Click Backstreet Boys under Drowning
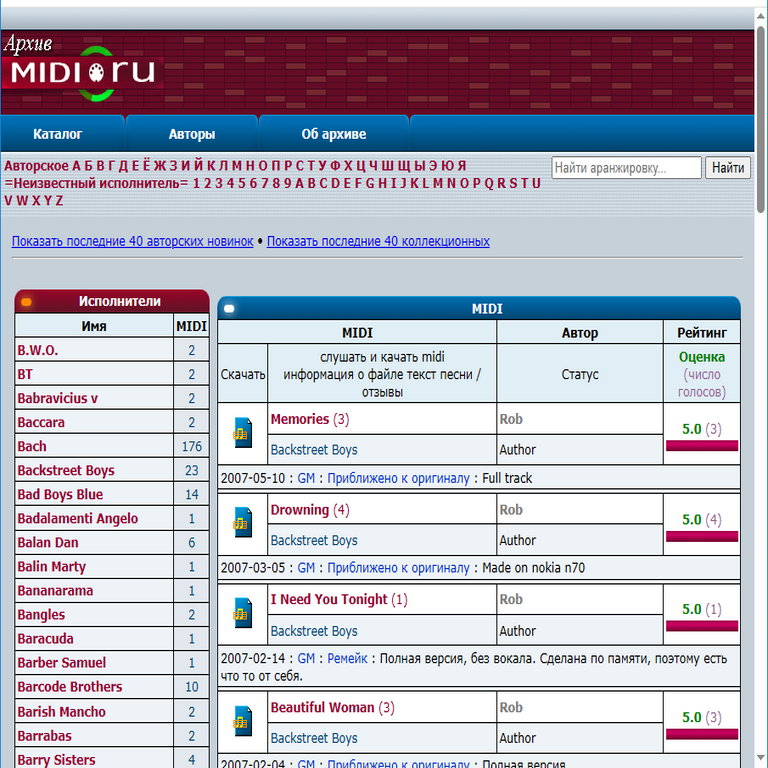Viewport: 768px width, 768px height. click(x=314, y=540)
